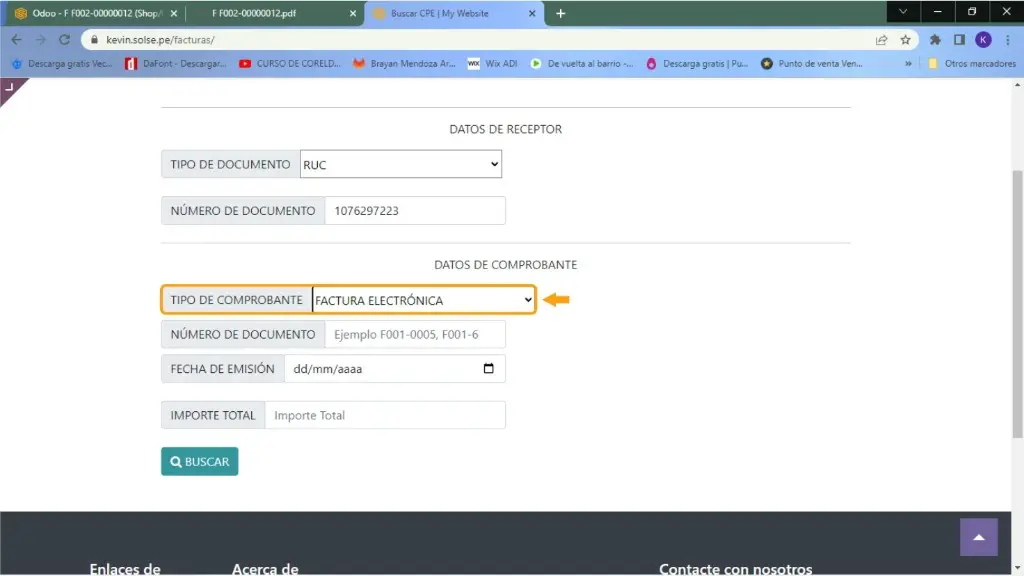Viewport: 1024px width, 576px height.
Task: Click the scroll-to-top arrow button
Action: [979, 537]
